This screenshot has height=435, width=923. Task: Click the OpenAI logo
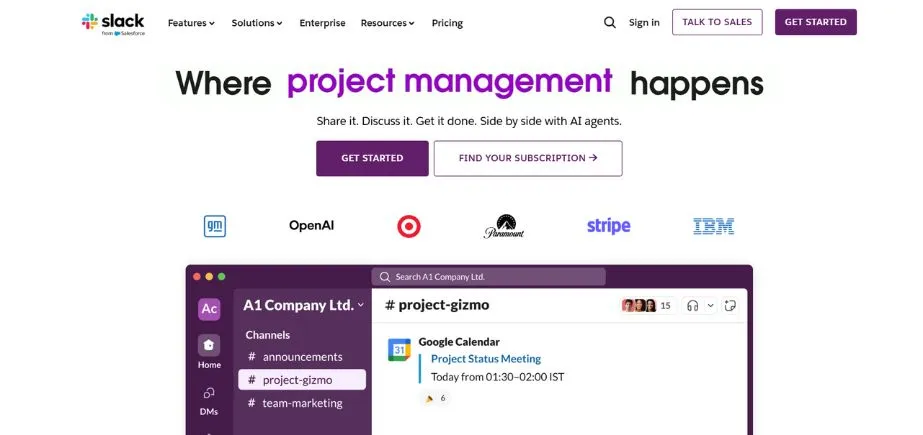coord(311,225)
